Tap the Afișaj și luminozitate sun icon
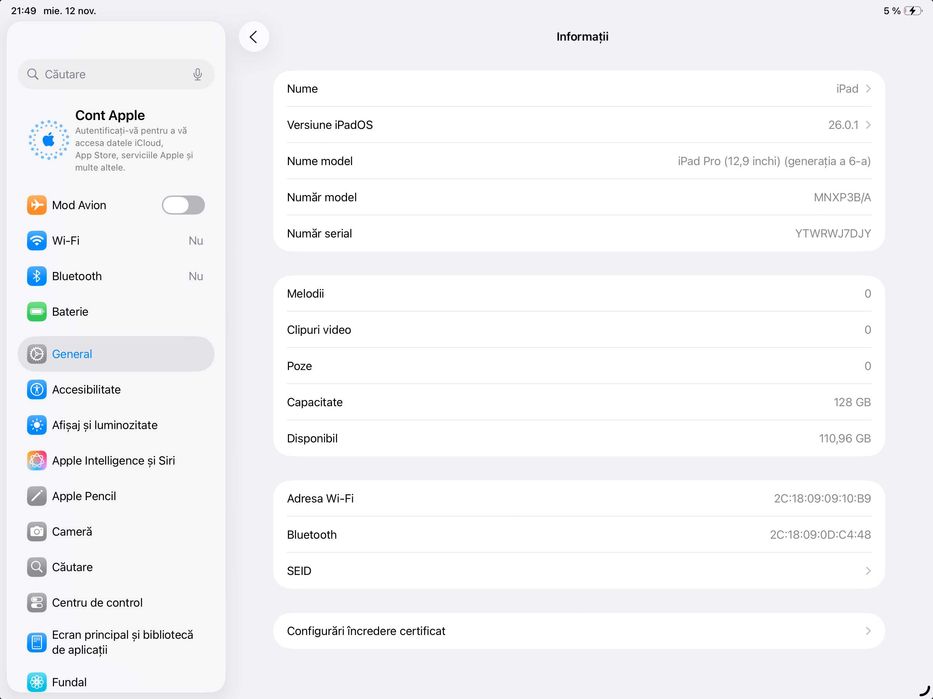 (x=36, y=425)
